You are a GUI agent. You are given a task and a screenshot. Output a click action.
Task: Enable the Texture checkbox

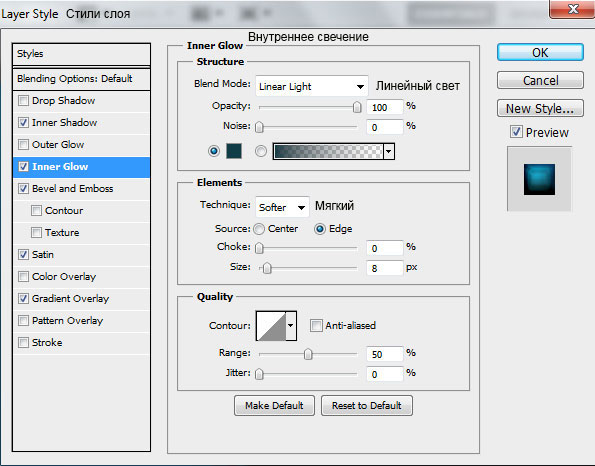(36, 233)
